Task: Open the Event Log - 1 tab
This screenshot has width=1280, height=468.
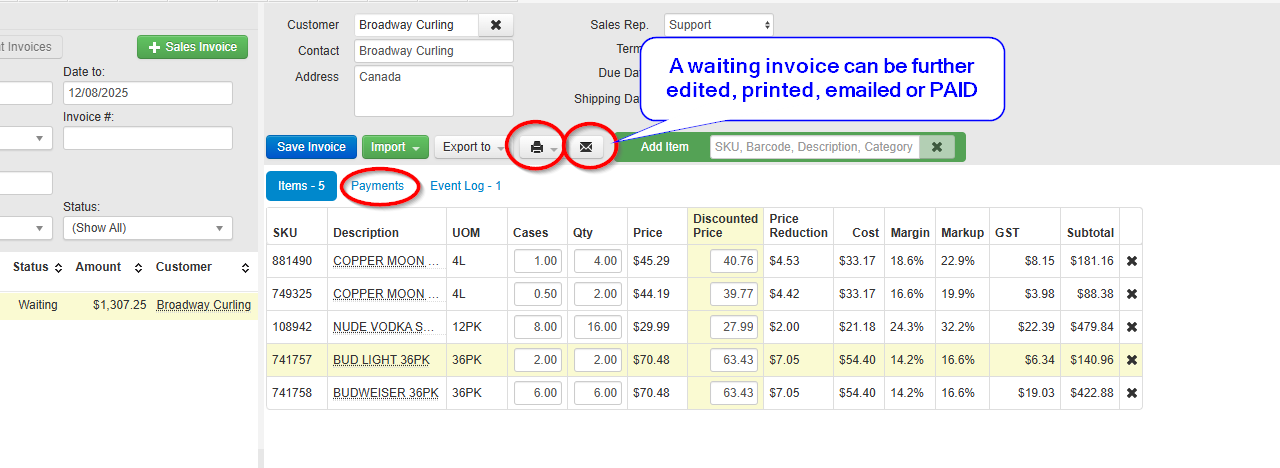Action: (466, 186)
